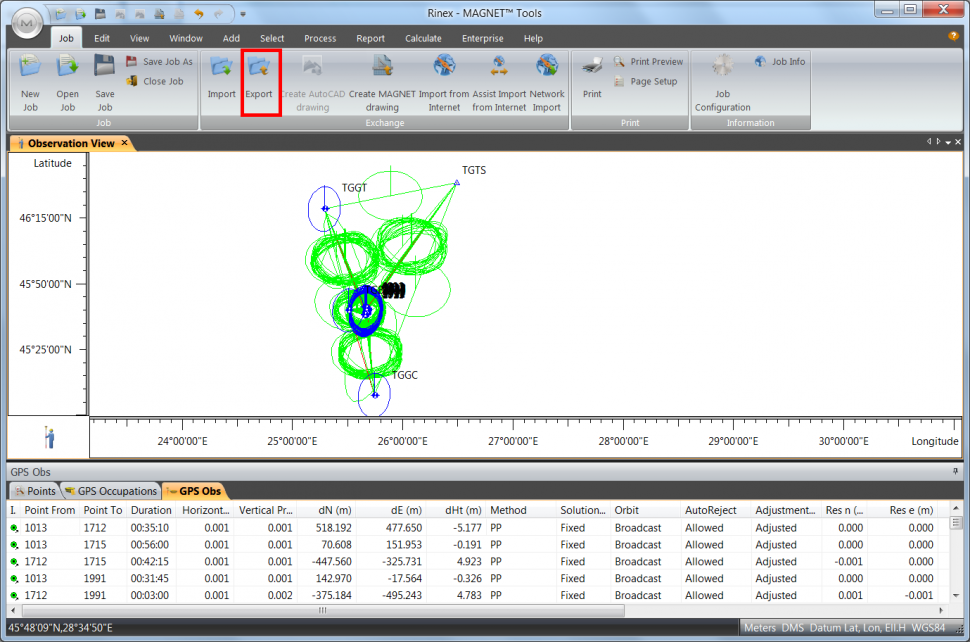Image resolution: width=970 pixels, height=642 pixels.
Task: Switch to the GPS Occupations tab
Action: (111, 491)
